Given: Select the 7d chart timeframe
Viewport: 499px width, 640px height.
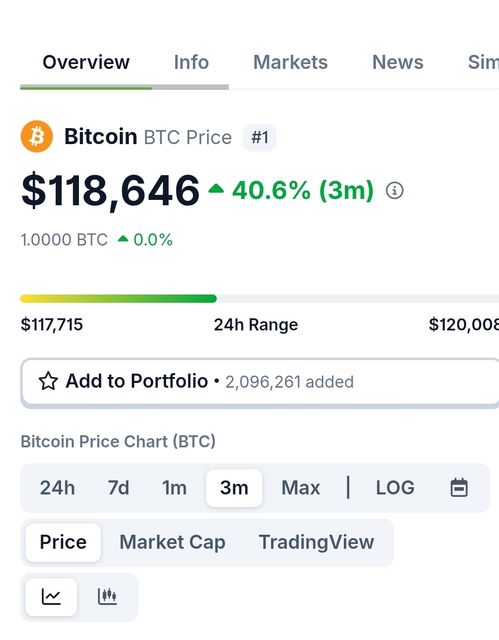Looking at the screenshot, I should [x=118, y=488].
